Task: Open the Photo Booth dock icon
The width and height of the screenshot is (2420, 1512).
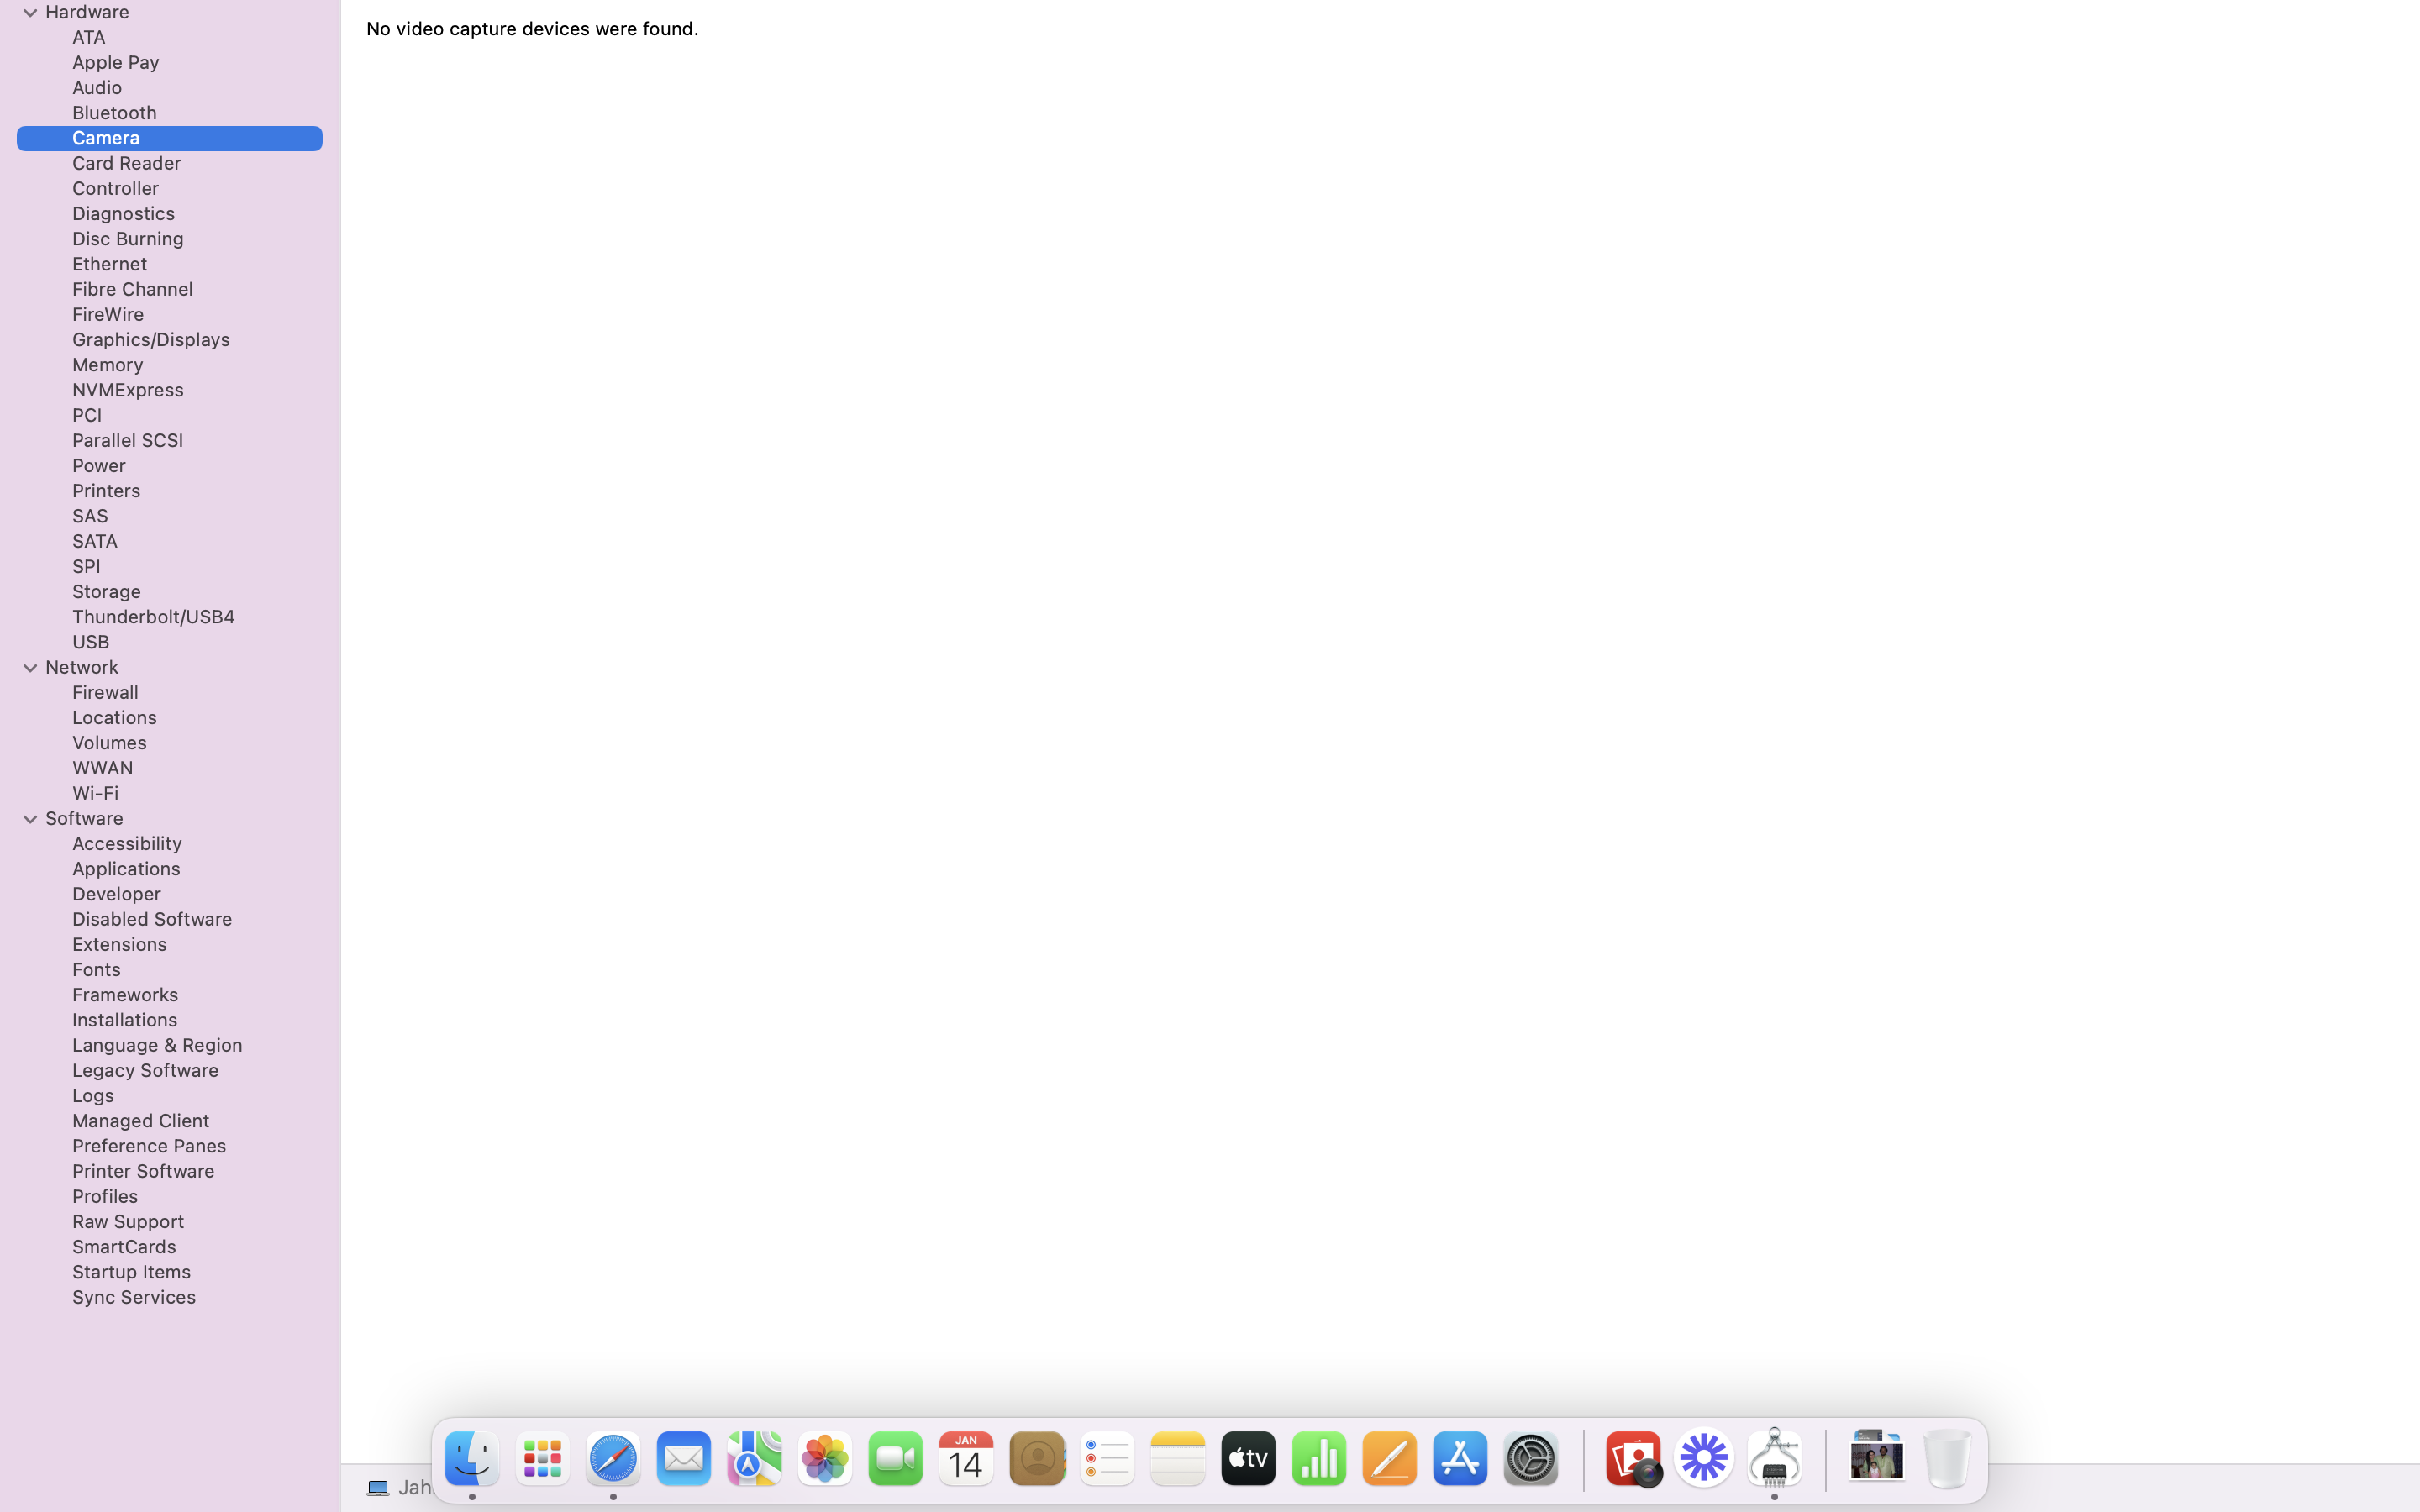Action: [1633, 1458]
